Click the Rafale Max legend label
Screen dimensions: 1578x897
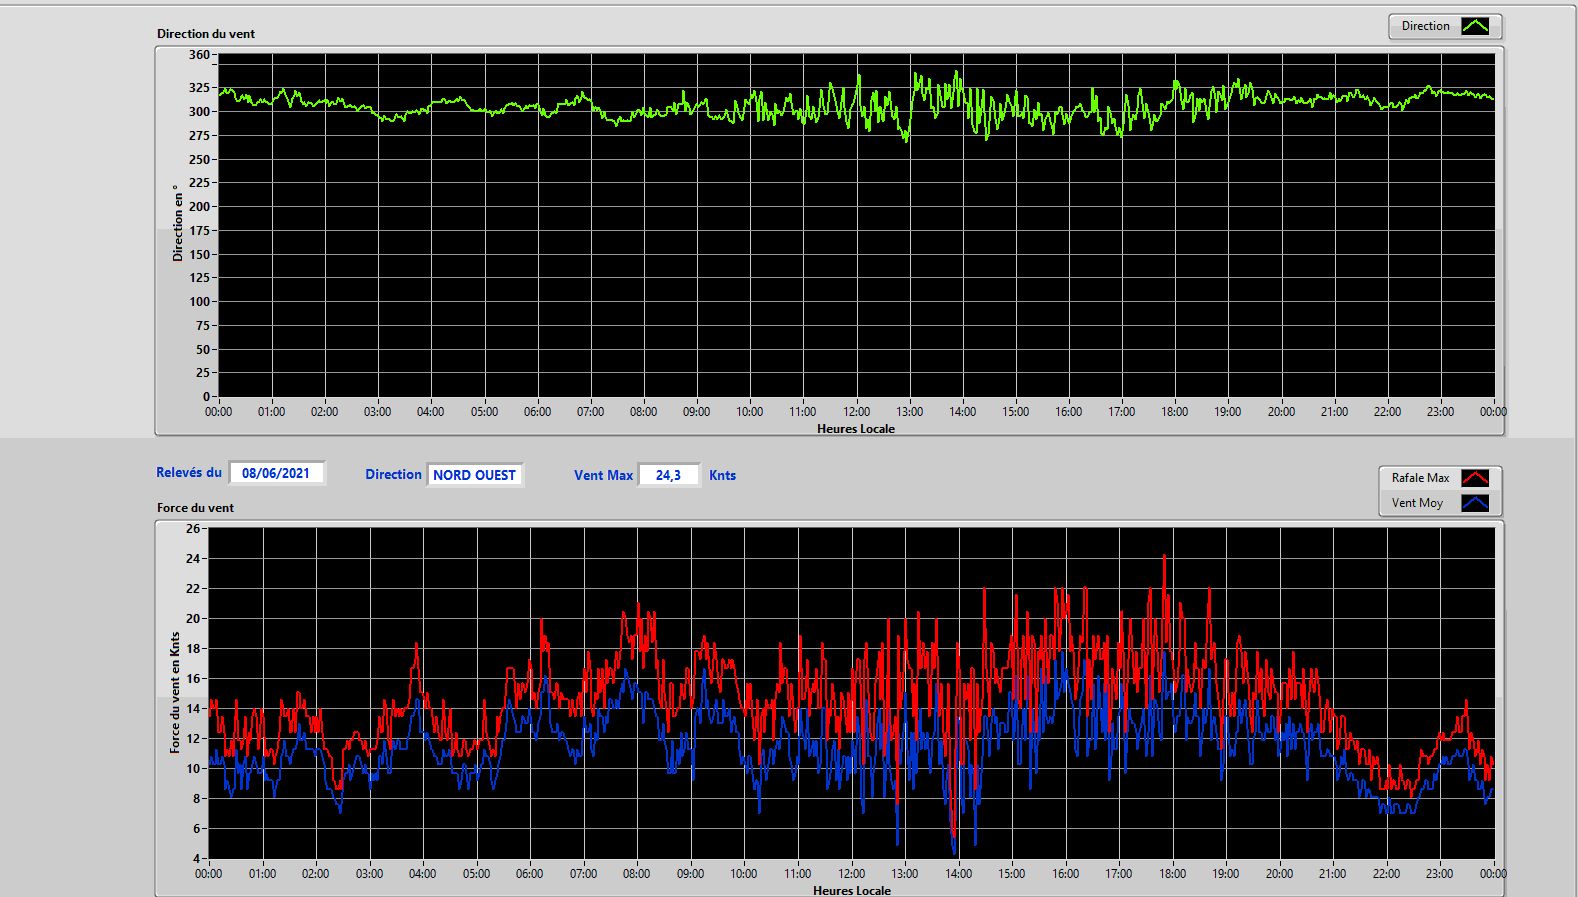tap(1420, 478)
